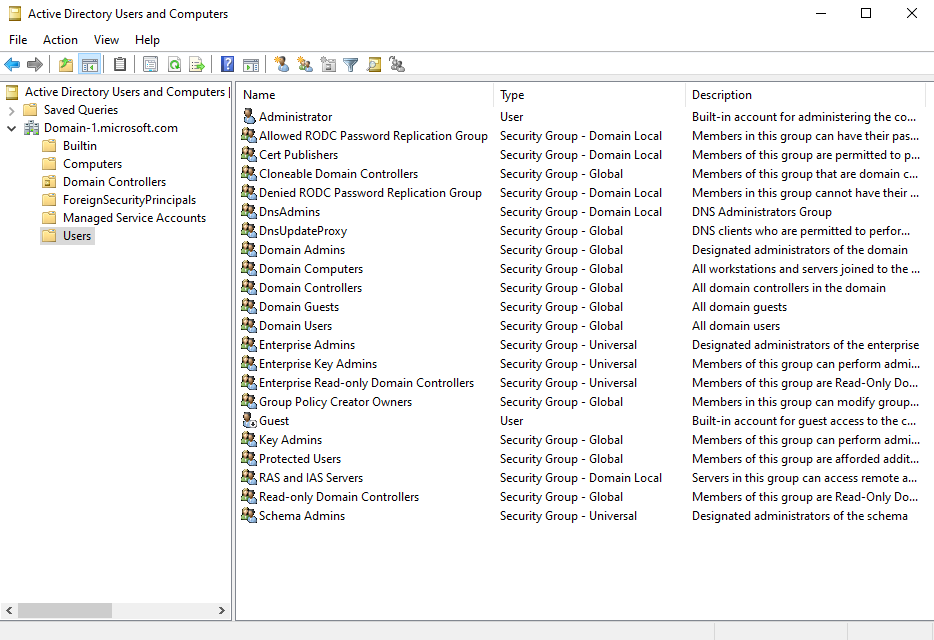934x640 pixels.
Task: Select the Domain Admins group
Action: pyautogui.click(x=298, y=249)
